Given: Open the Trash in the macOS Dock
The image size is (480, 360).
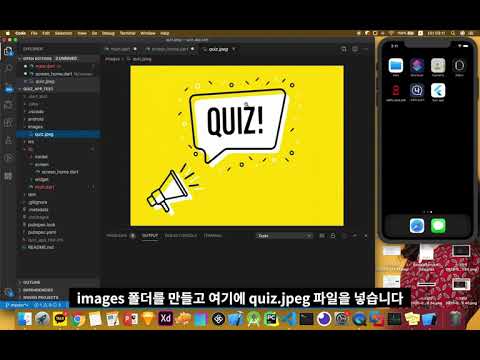Looking at the screenshot, I should click(x=455, y=319).
